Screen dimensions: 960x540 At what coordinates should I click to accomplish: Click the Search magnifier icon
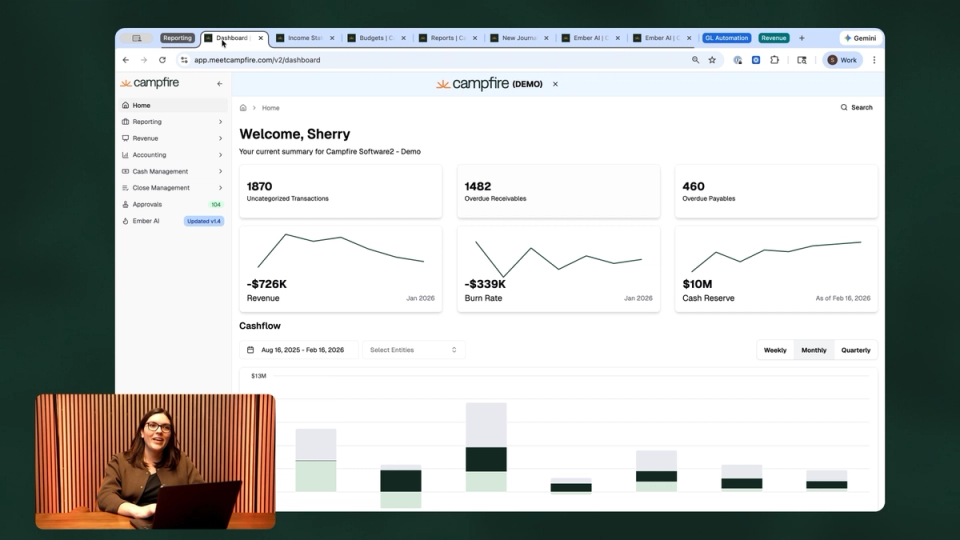pyautogui.click(x=844, y=107)
